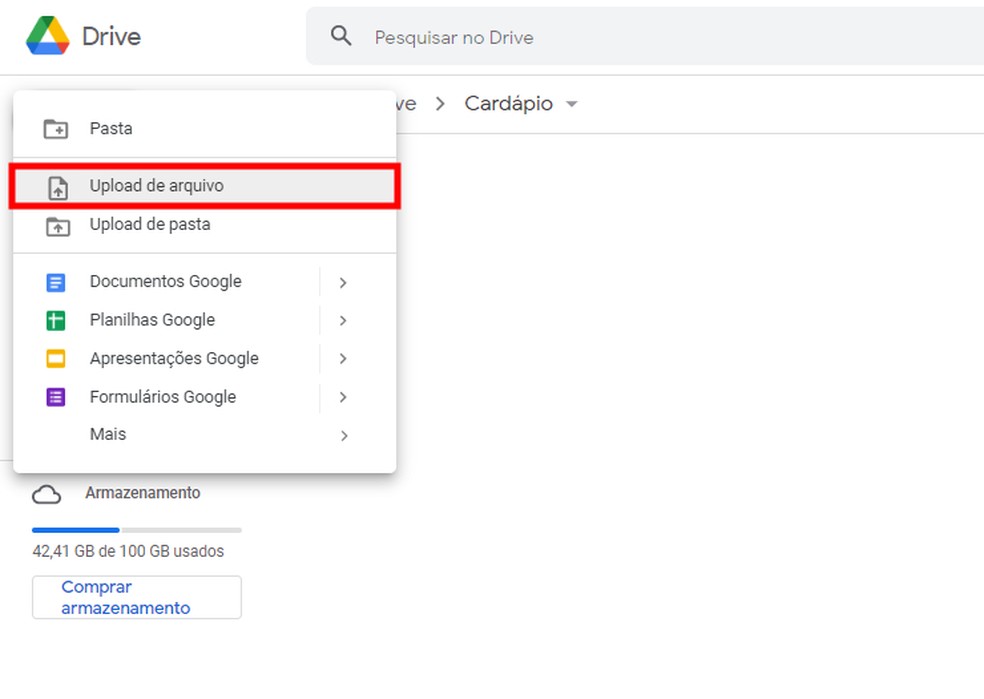
Task: Expand the Documentos Google submenu arrow
Action: 343,283
